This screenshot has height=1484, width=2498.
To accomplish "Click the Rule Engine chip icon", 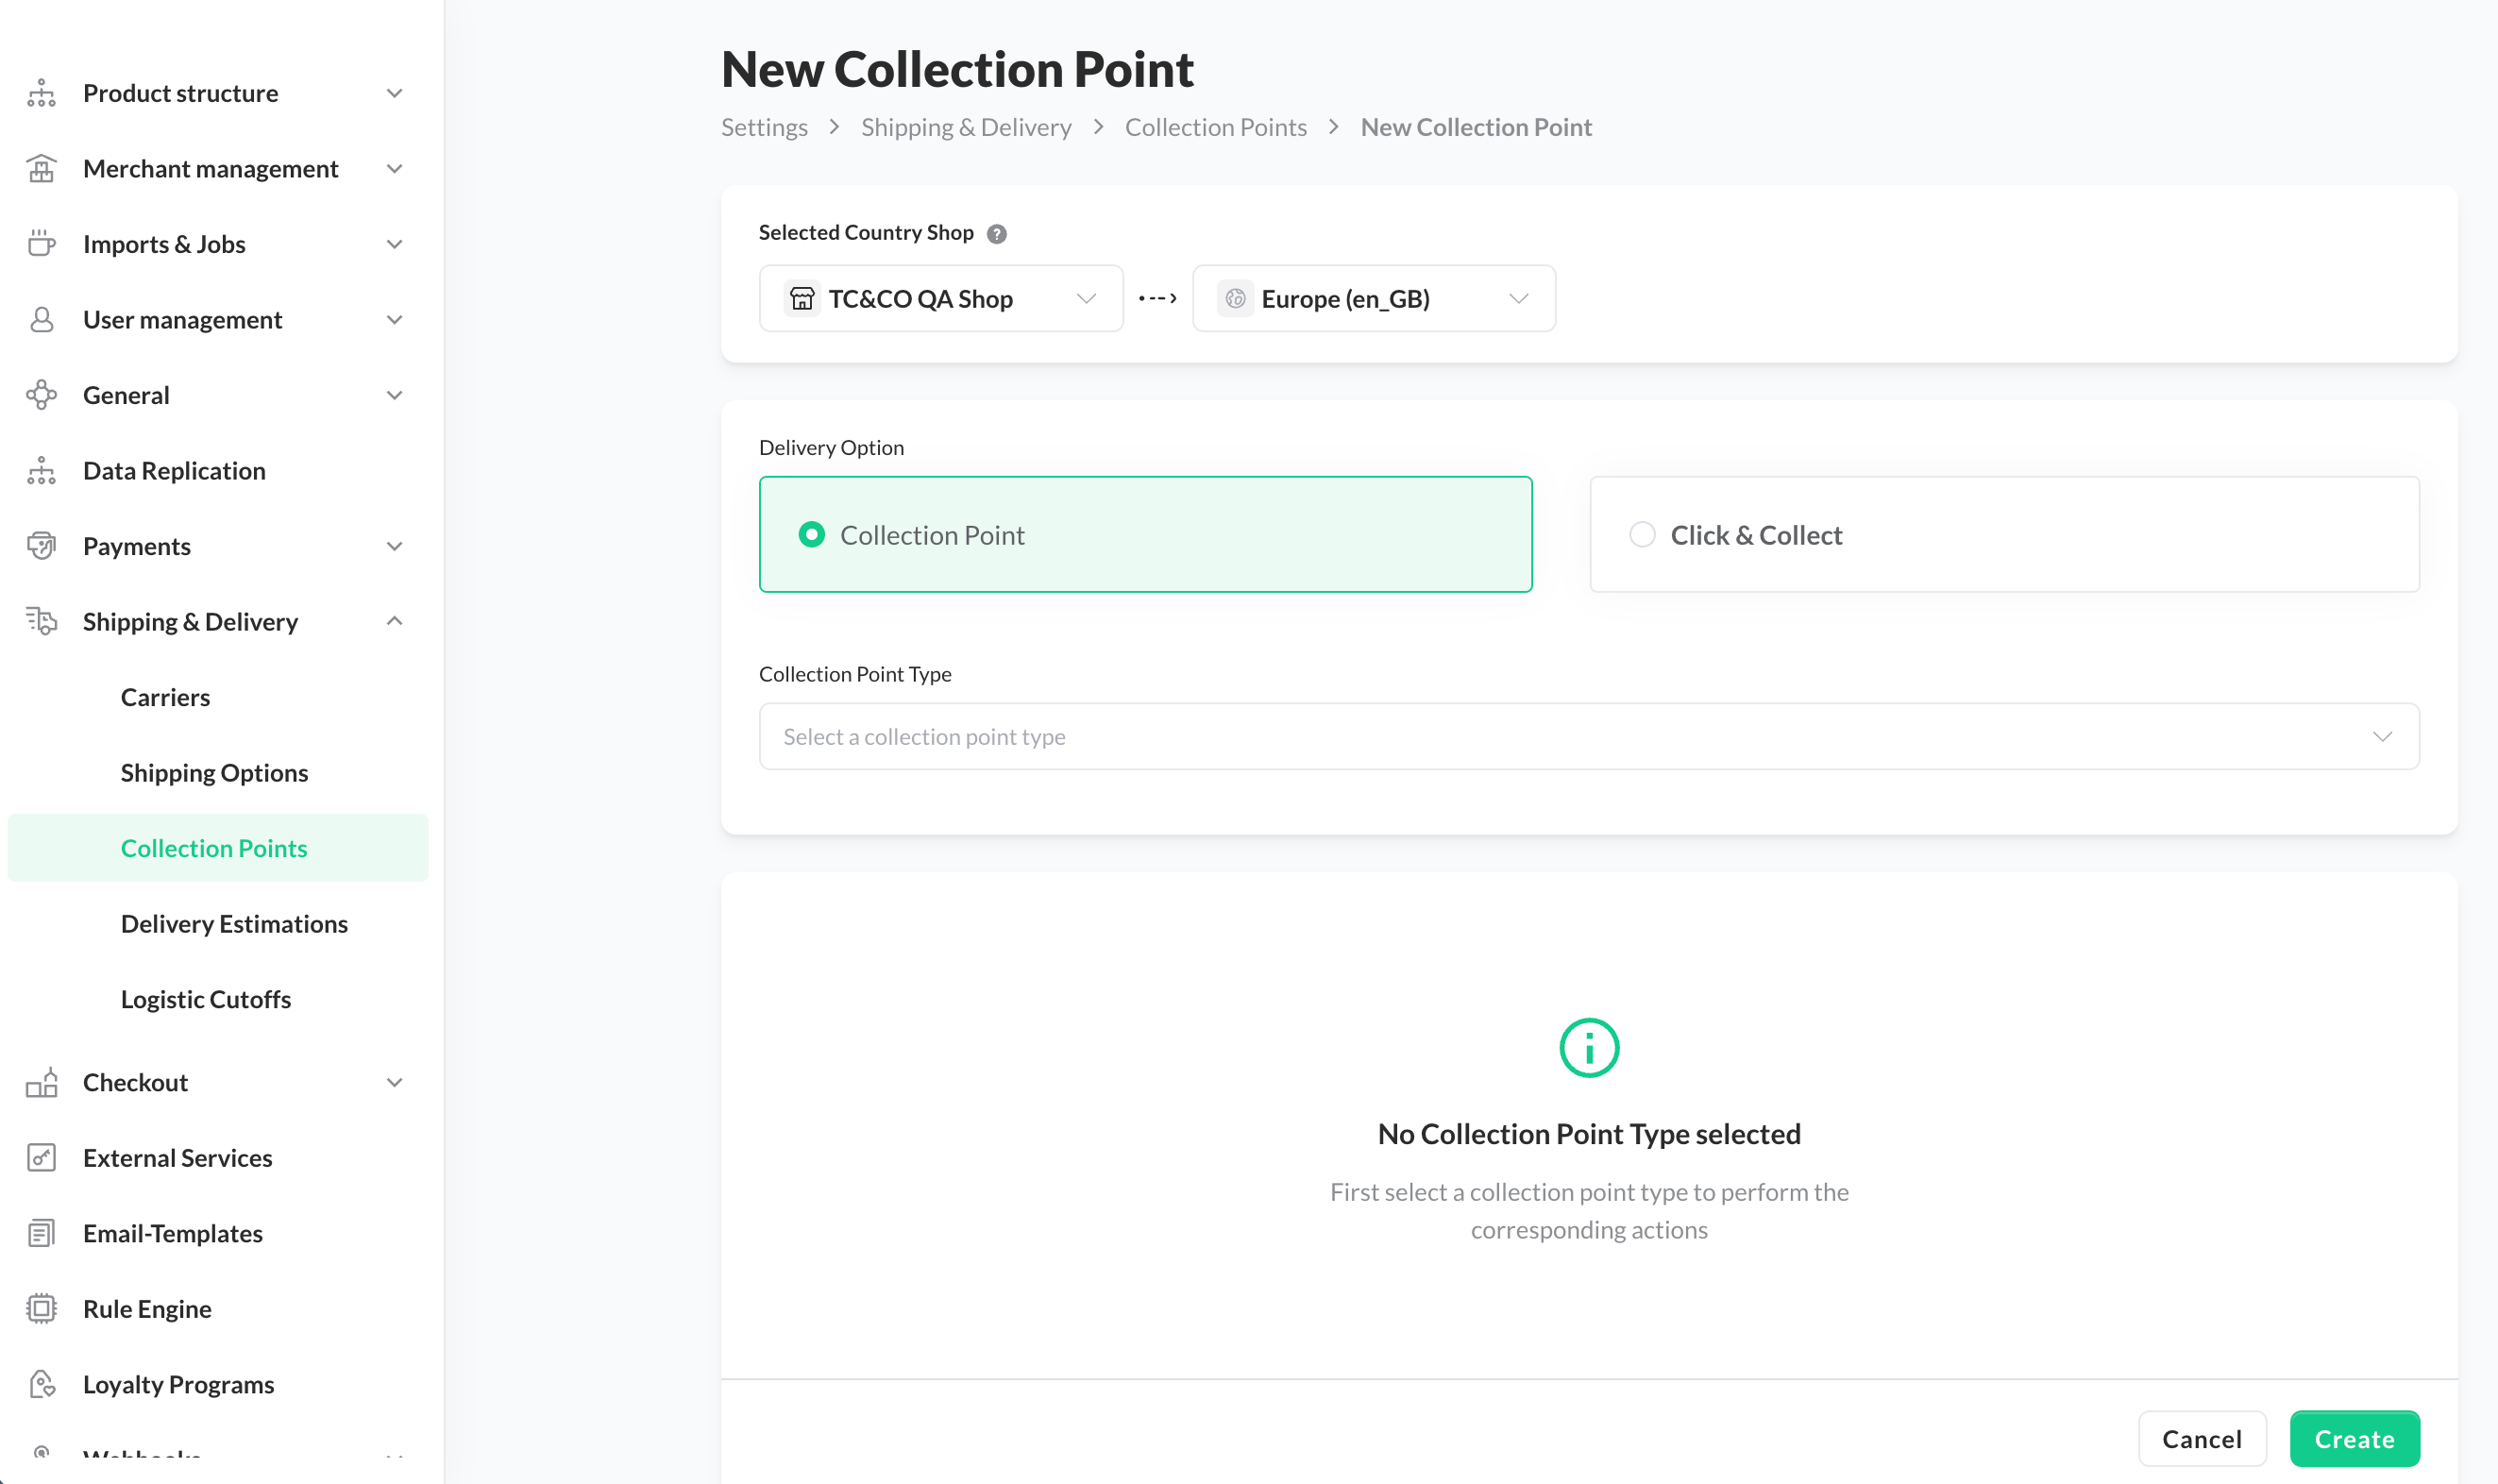I will (41, 1309).
